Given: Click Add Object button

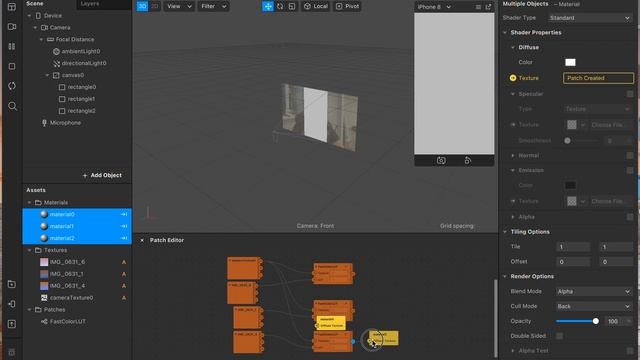Looking at the screenshot, I should point(102,175).
